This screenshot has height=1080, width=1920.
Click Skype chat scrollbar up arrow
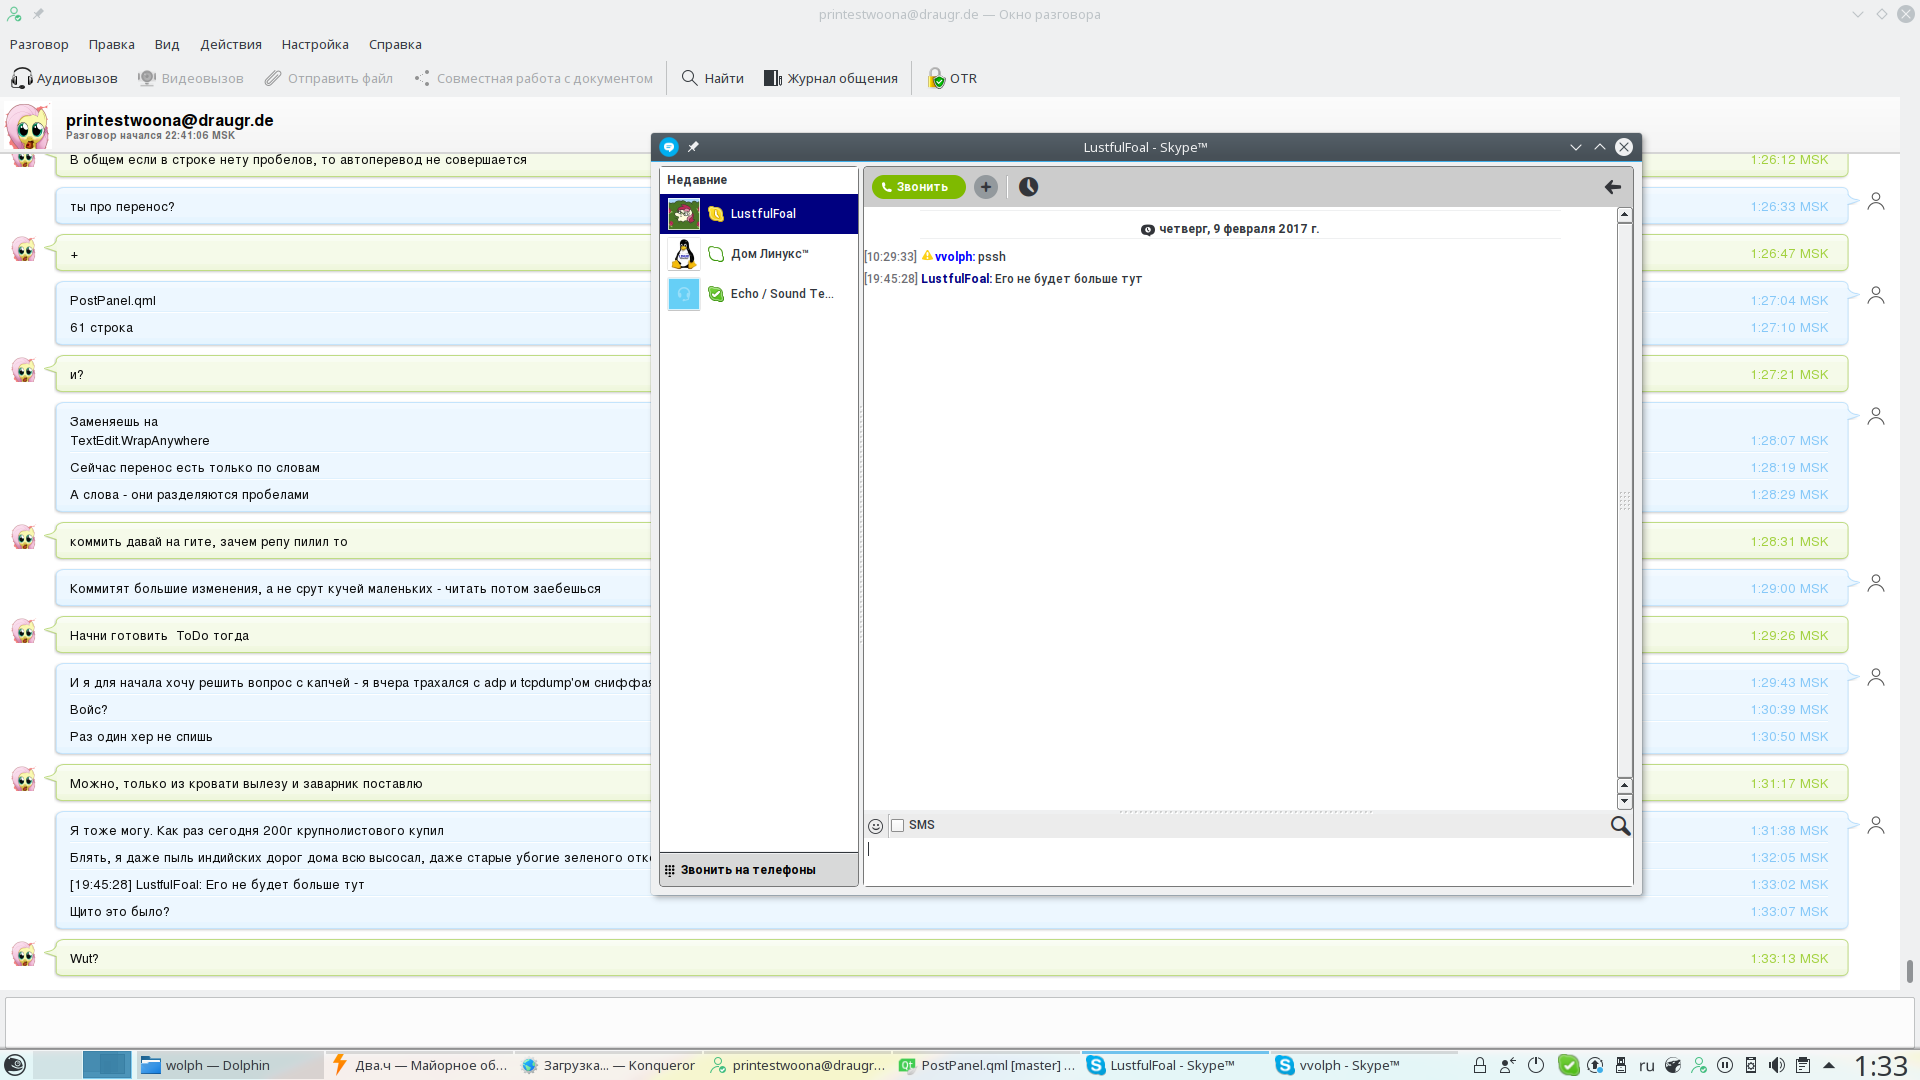(1625, 215)
